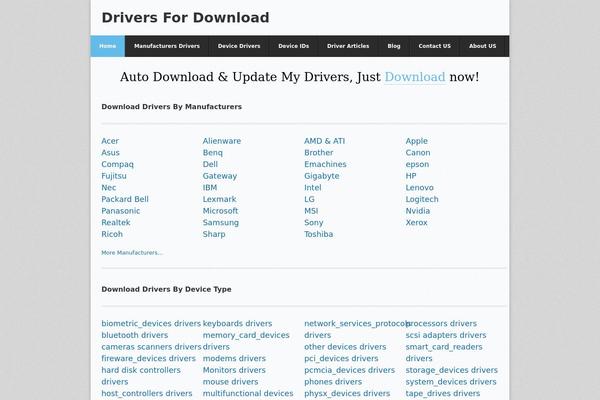Select Nvidia manufacturer link

(x=418, y=211)
